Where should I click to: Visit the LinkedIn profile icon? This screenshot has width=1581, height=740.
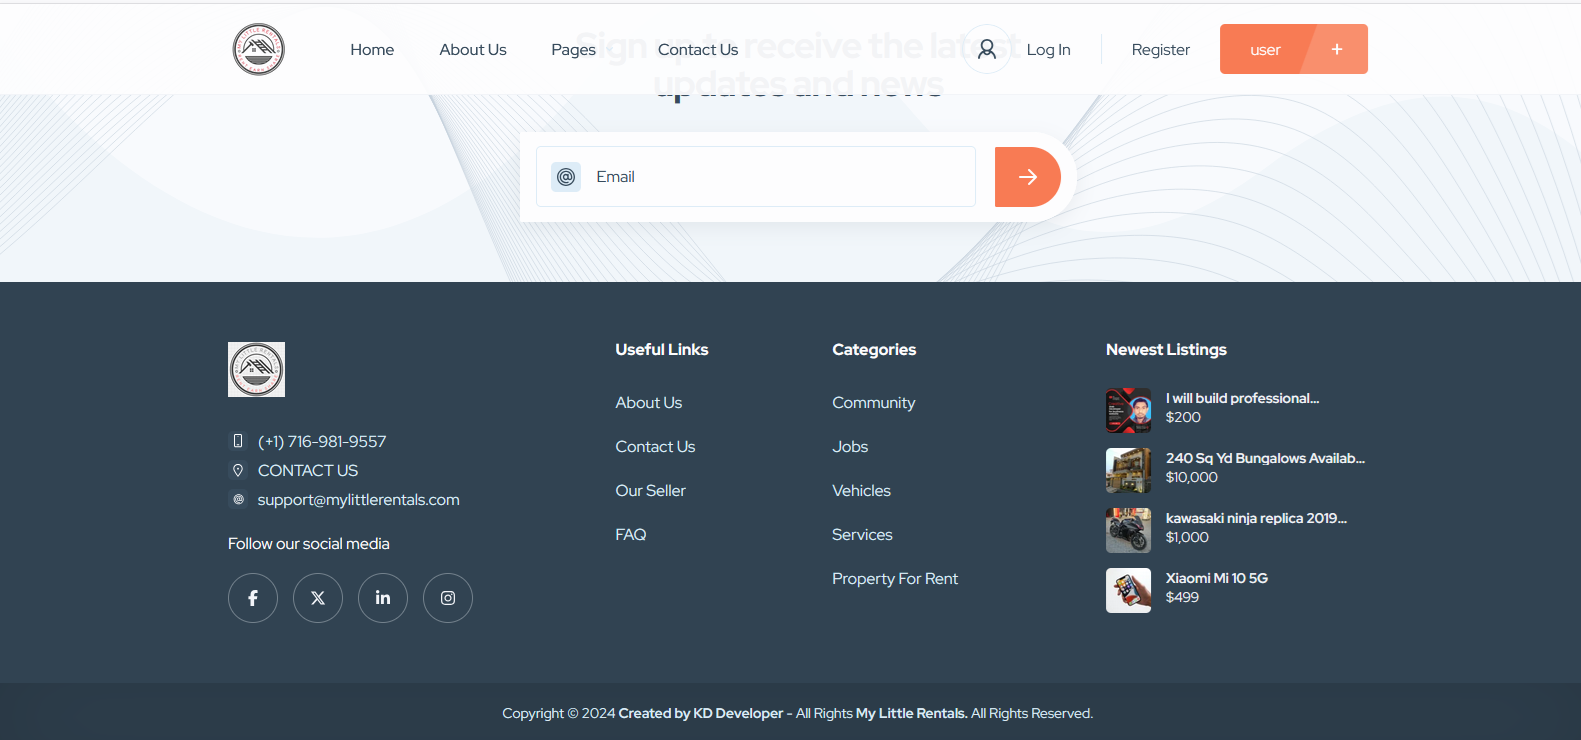[x=383, y=598]
